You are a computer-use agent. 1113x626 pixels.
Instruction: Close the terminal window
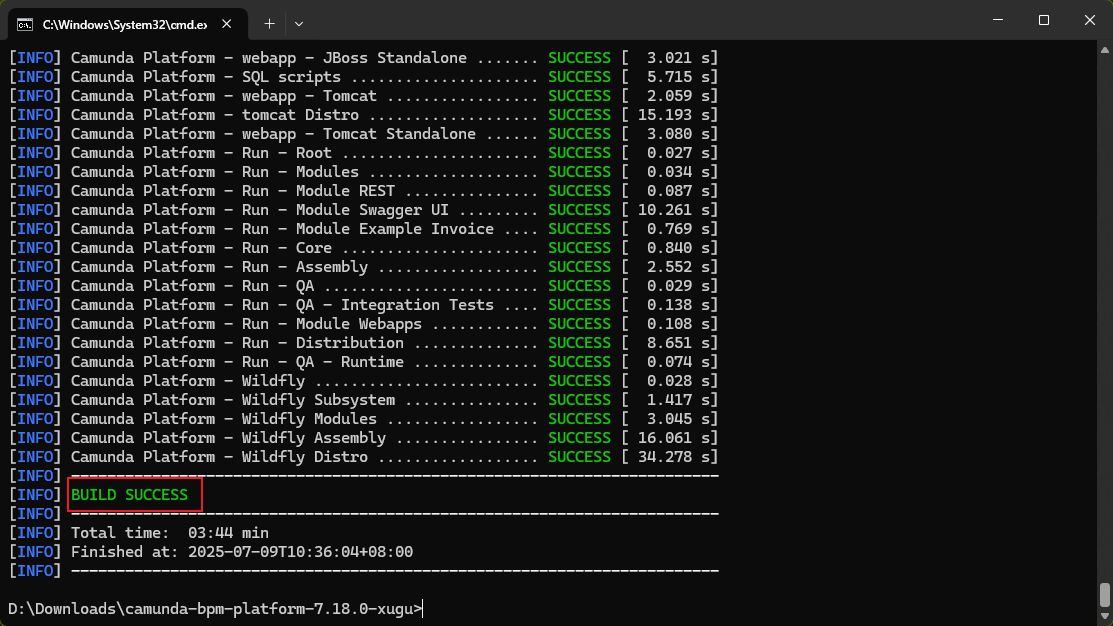pos(1089,20)
